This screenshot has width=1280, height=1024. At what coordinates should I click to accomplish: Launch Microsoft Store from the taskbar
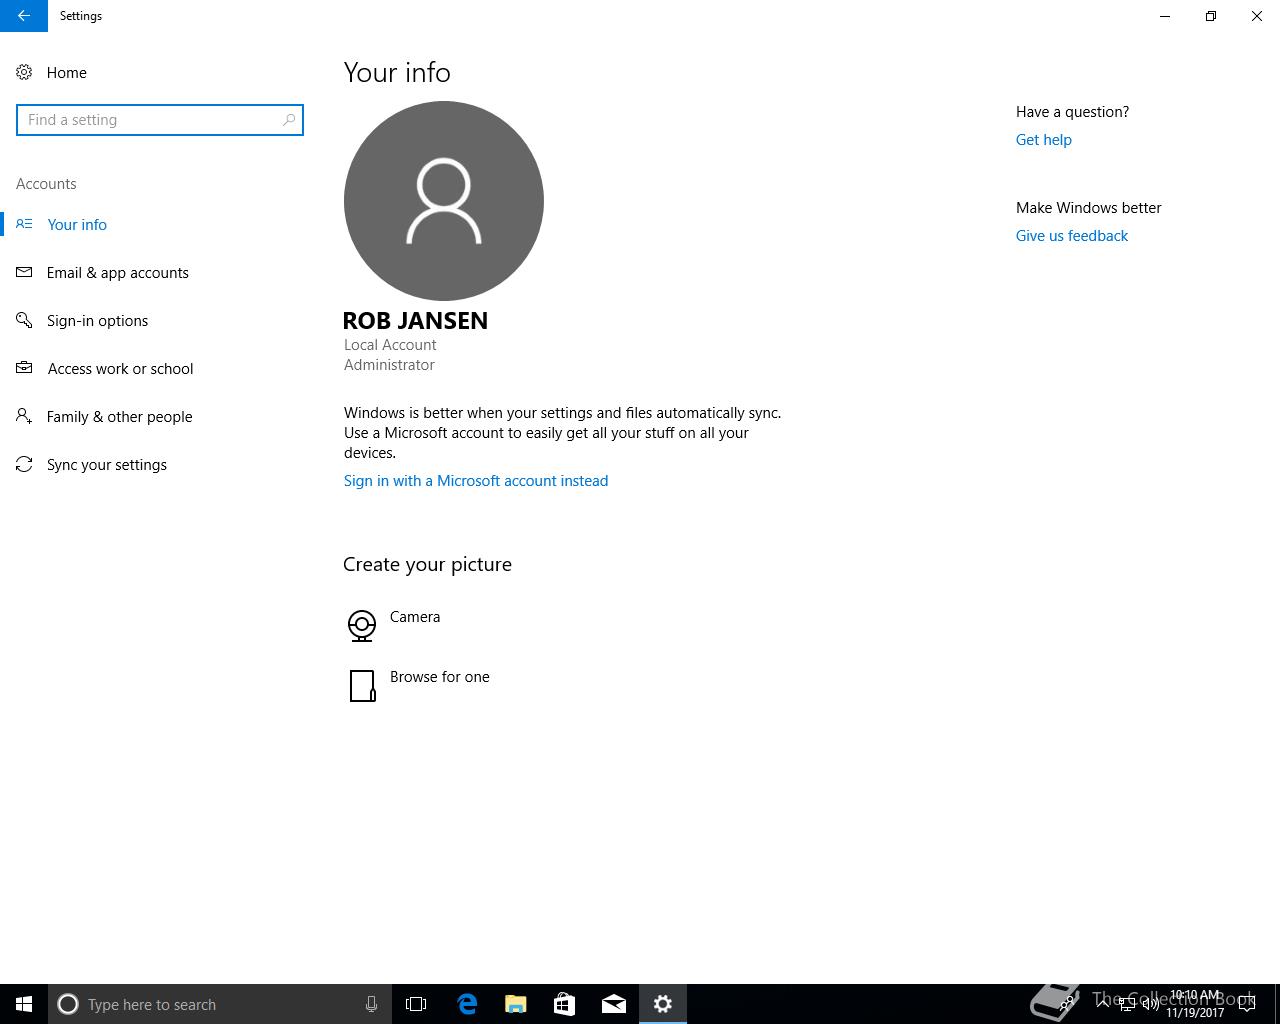(x=564, y=1004)
